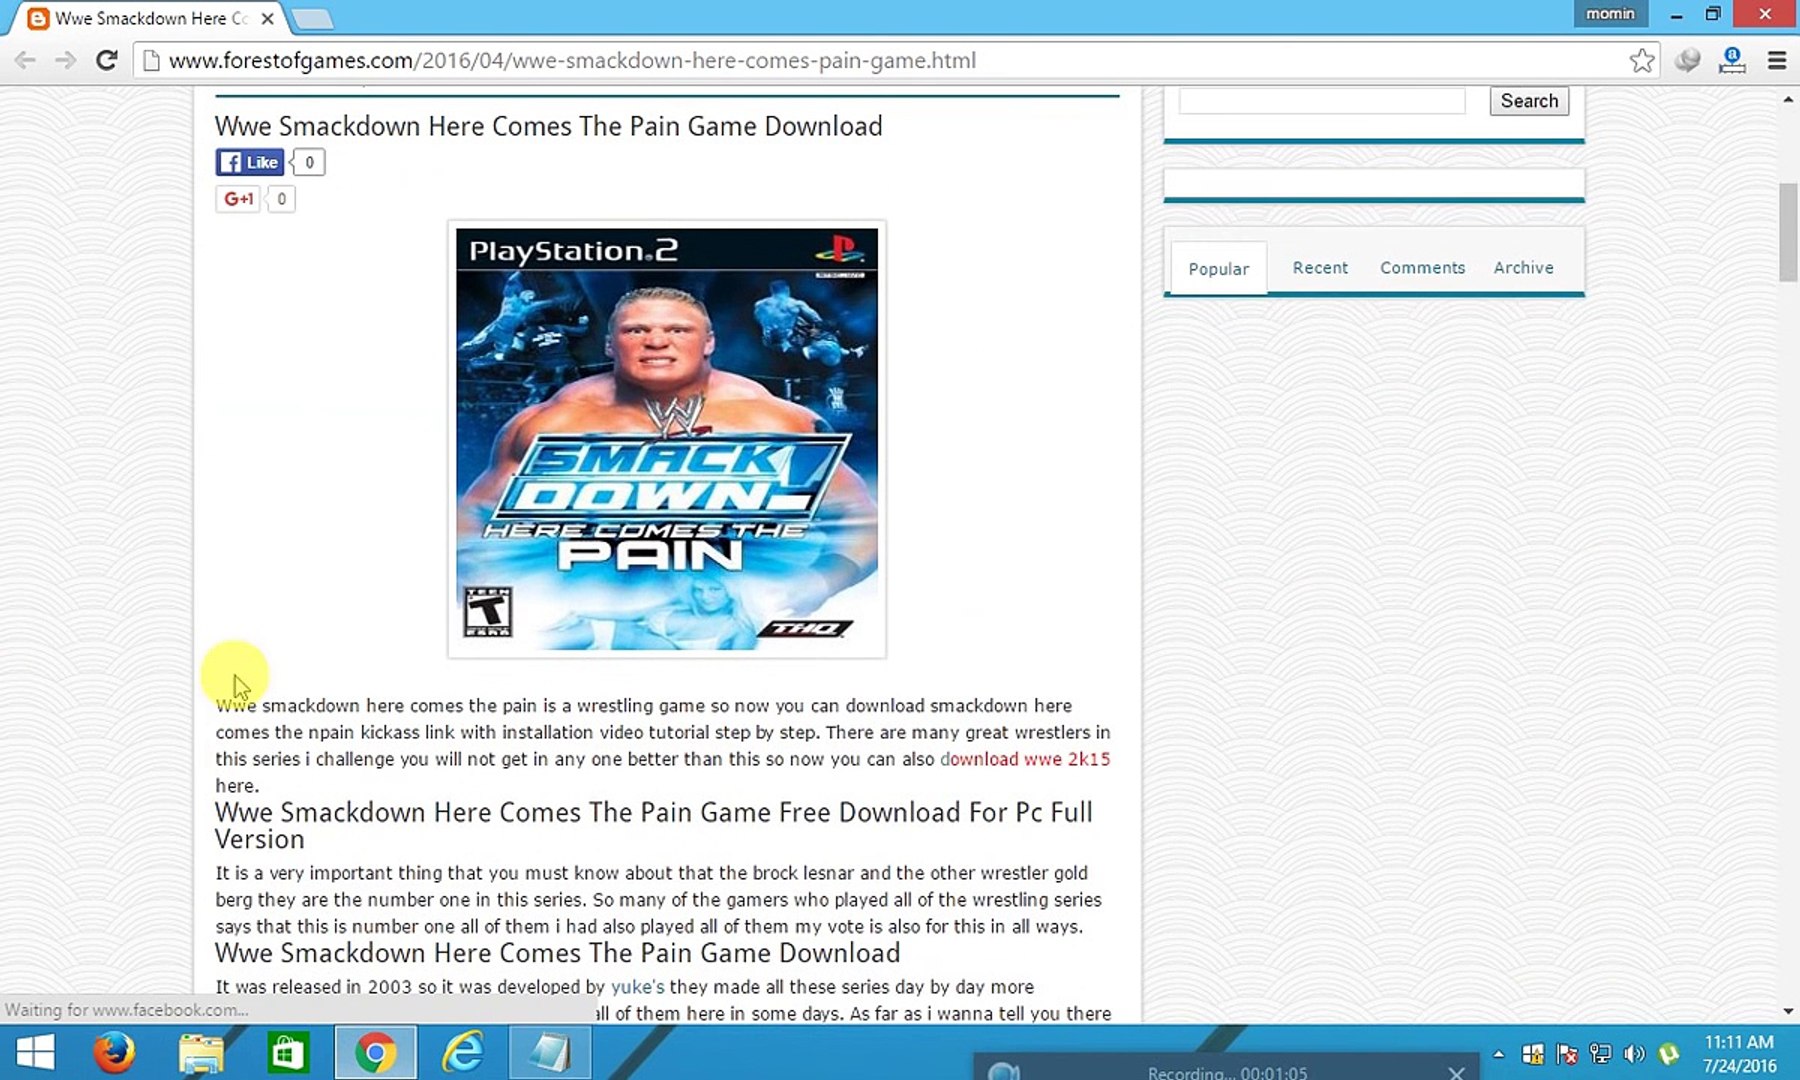The height and width of the screenshot is (1080, 1800).
Task: Switch to the Comments tab
Action: pyautogui.click(x=1423, y=267)
